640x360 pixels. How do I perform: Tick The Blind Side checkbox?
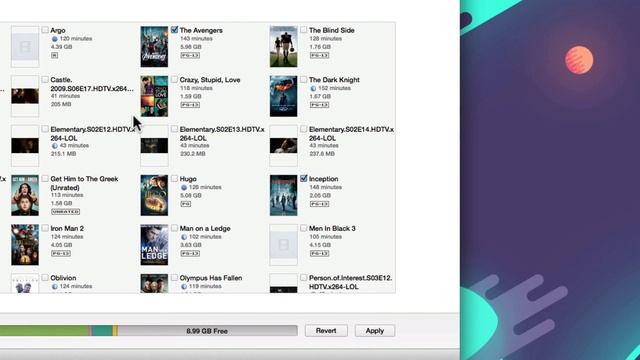tap(303, 30)
